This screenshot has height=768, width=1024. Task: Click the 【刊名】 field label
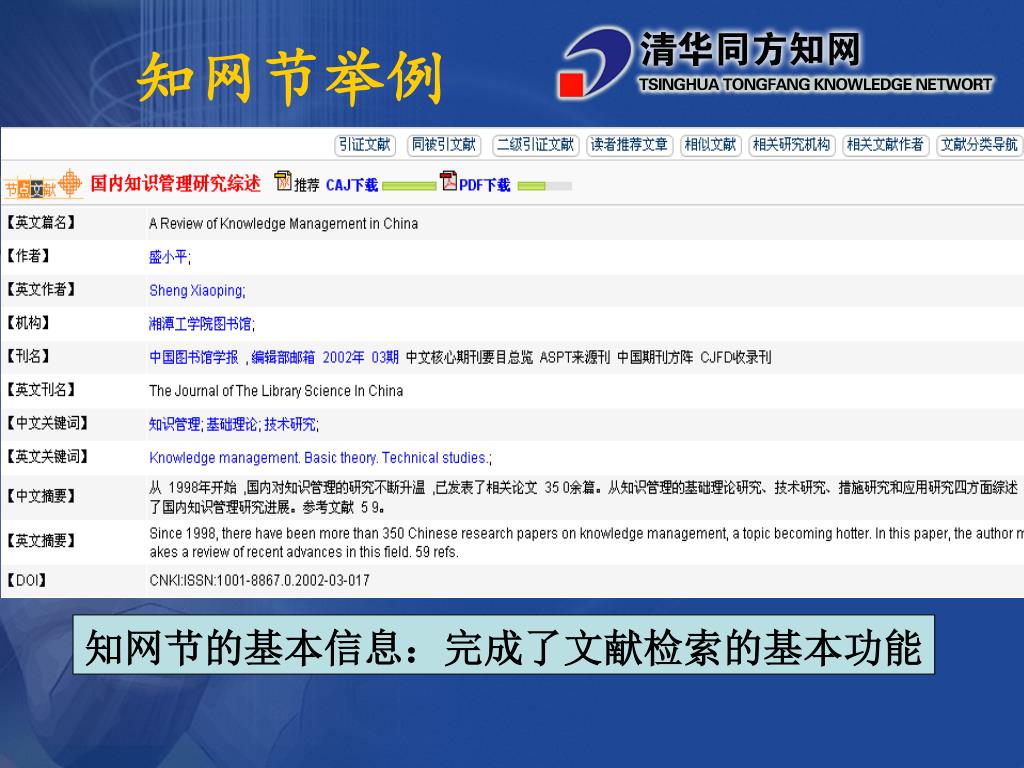pyautogui.click(x=28, y=356)
